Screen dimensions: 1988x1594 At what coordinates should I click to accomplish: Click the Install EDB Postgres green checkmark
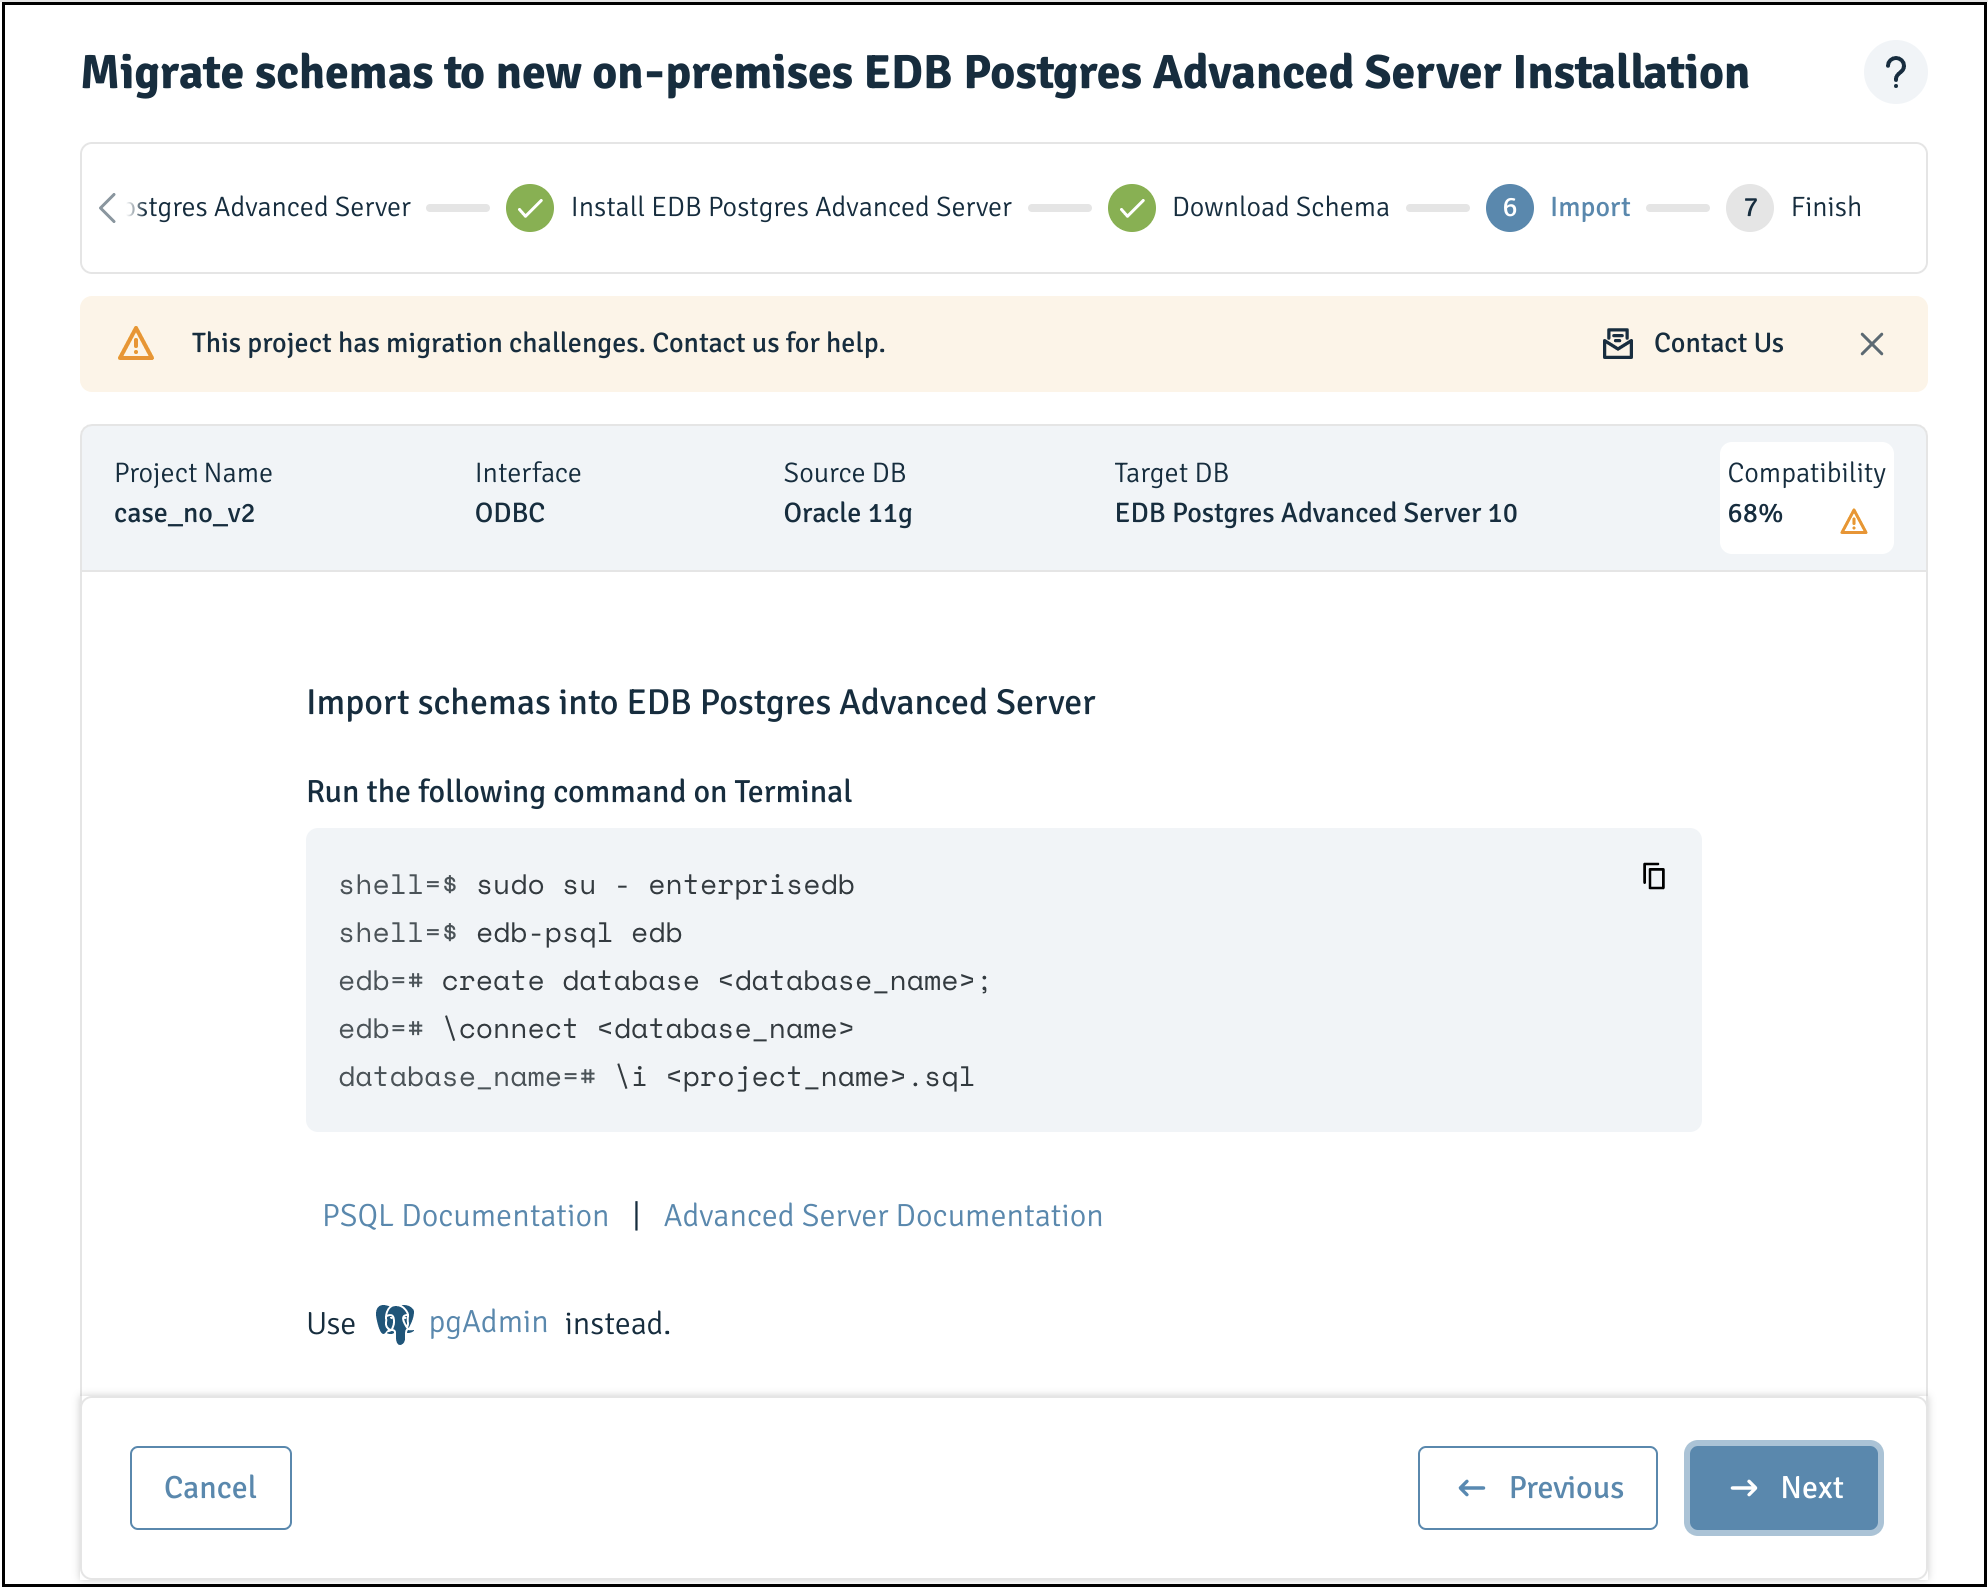[x=530, y=208]
